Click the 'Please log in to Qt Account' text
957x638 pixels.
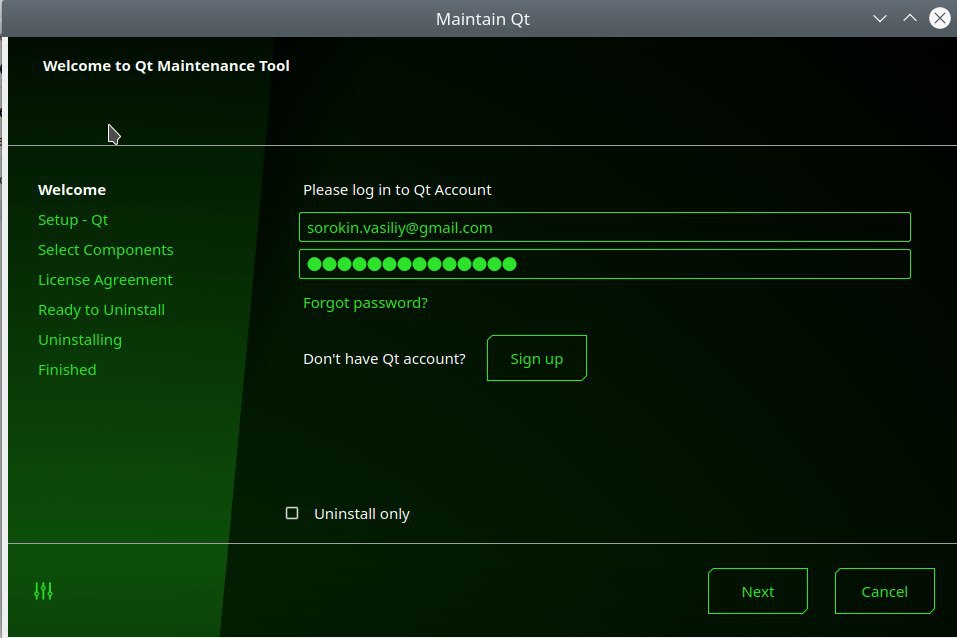[397, 190]
